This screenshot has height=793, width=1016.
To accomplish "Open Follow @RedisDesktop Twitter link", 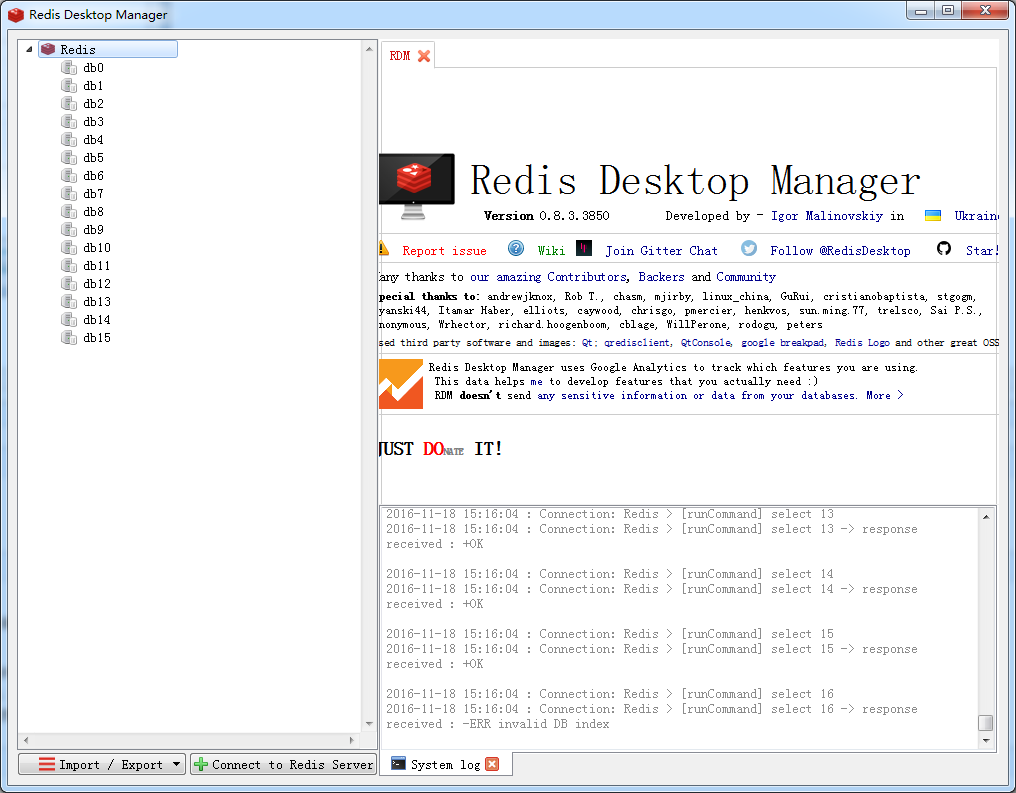I will tap(840, 251).
